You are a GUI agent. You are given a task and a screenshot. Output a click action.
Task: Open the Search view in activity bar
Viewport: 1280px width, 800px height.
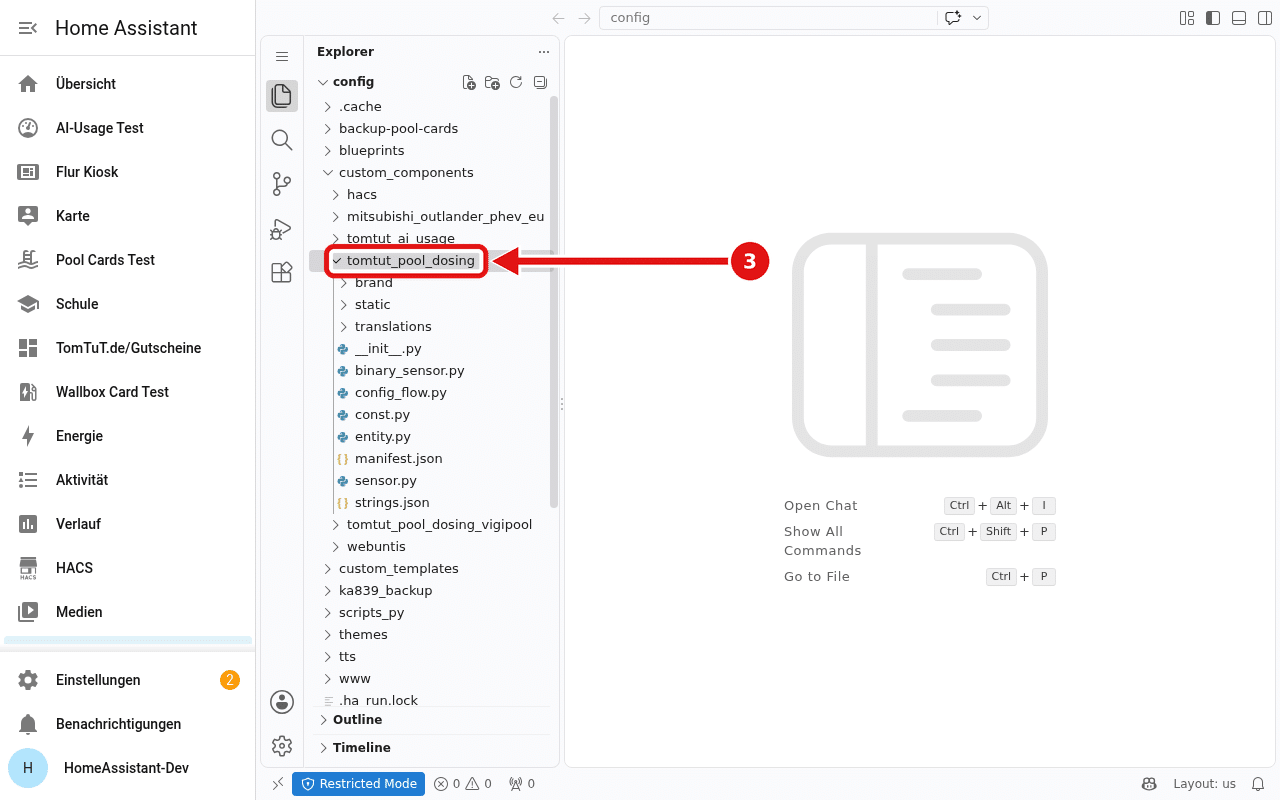pyautogui.click(x=282, y=140)
